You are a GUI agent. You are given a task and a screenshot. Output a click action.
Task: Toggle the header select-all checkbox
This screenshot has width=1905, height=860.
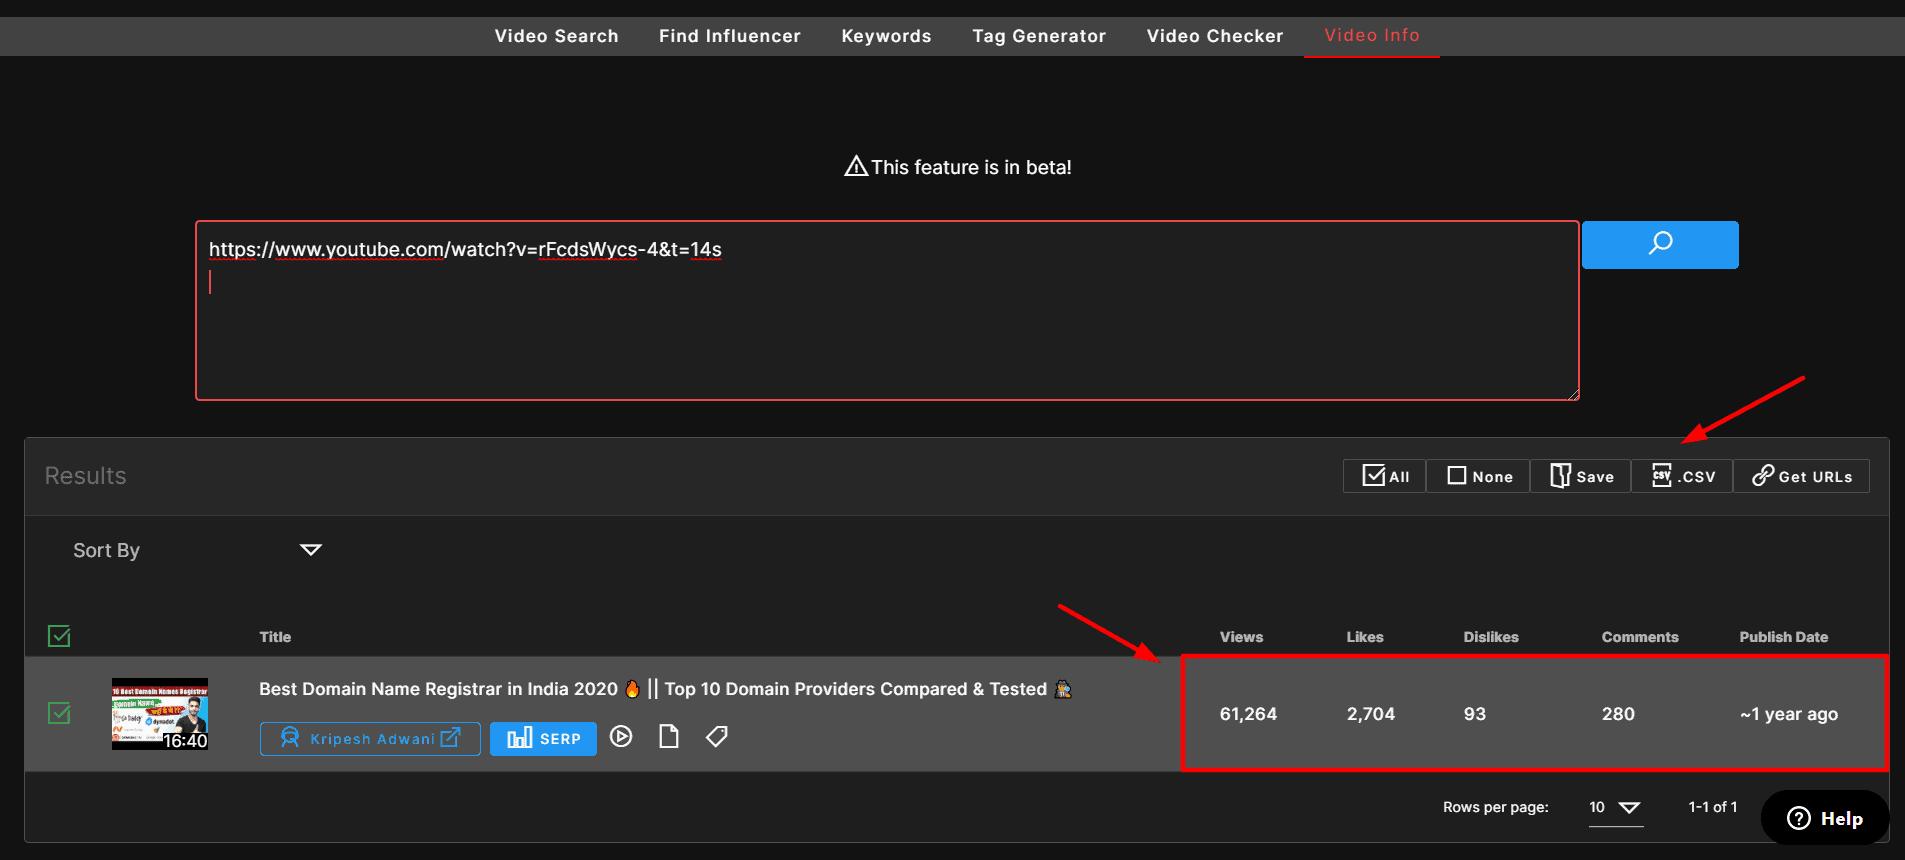click(x=59, y=636)
